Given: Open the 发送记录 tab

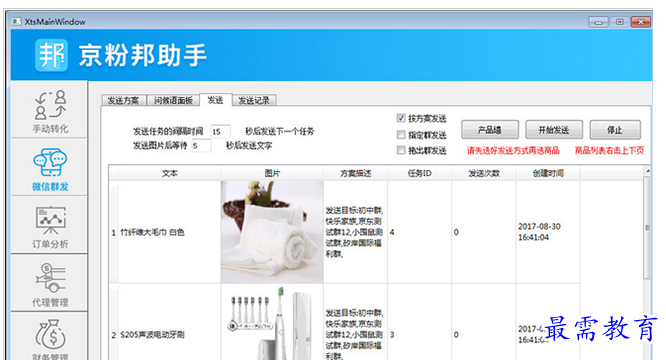Looking at the screenshot, I should [254, 101].
